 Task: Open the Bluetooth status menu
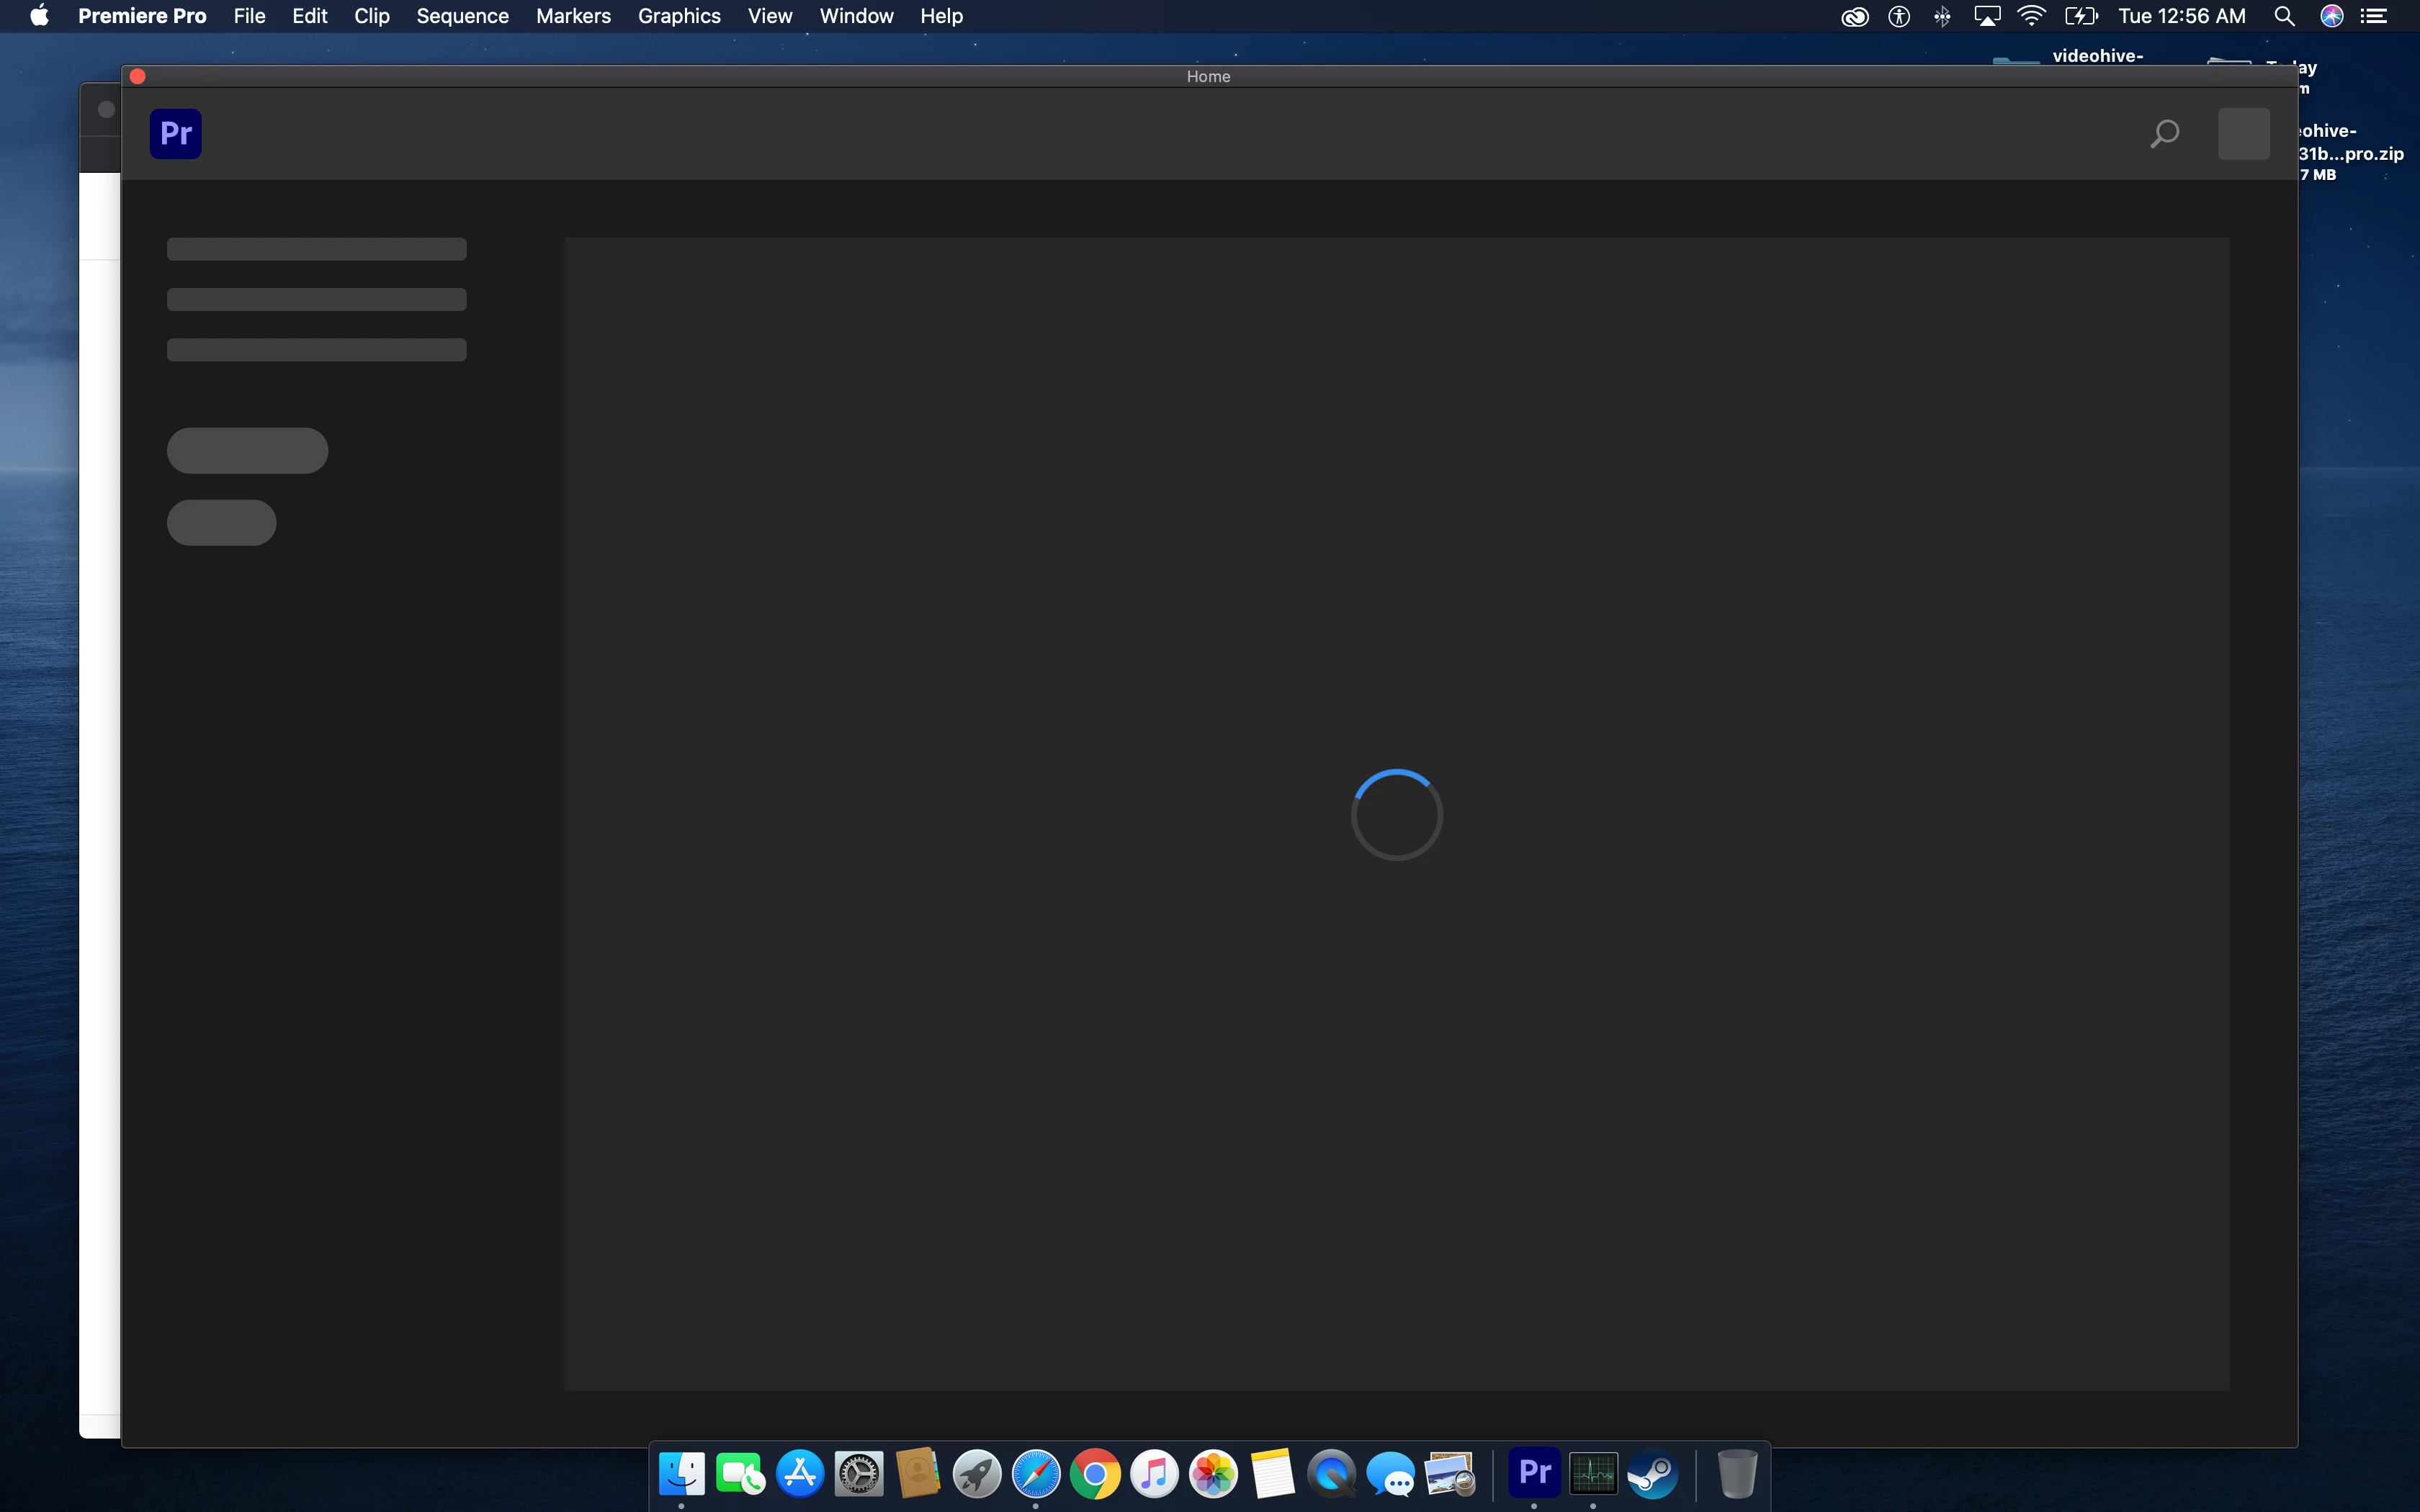(1942, 16)
